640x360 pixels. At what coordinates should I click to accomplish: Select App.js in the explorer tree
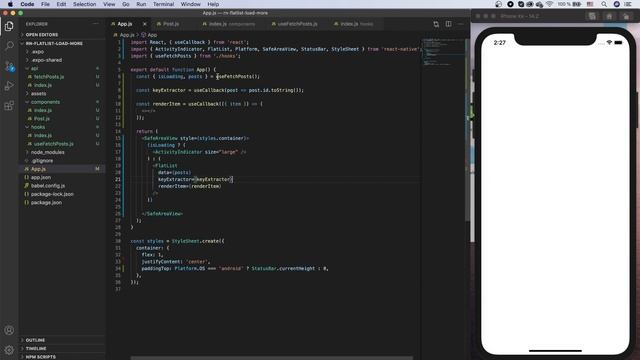click(x=62, y=169)
